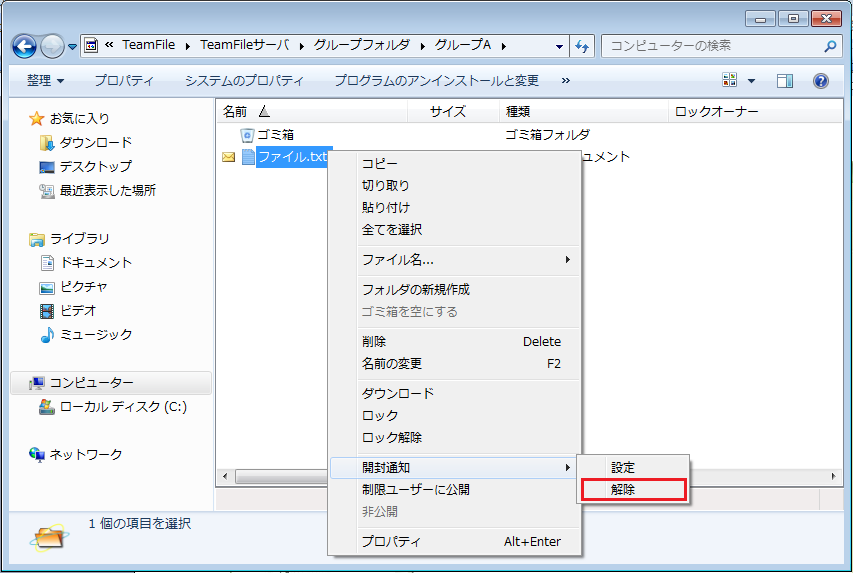Click the refresh button beside address bar
The height and width of the screenshot is (573, 853).
tap(583, 46)
